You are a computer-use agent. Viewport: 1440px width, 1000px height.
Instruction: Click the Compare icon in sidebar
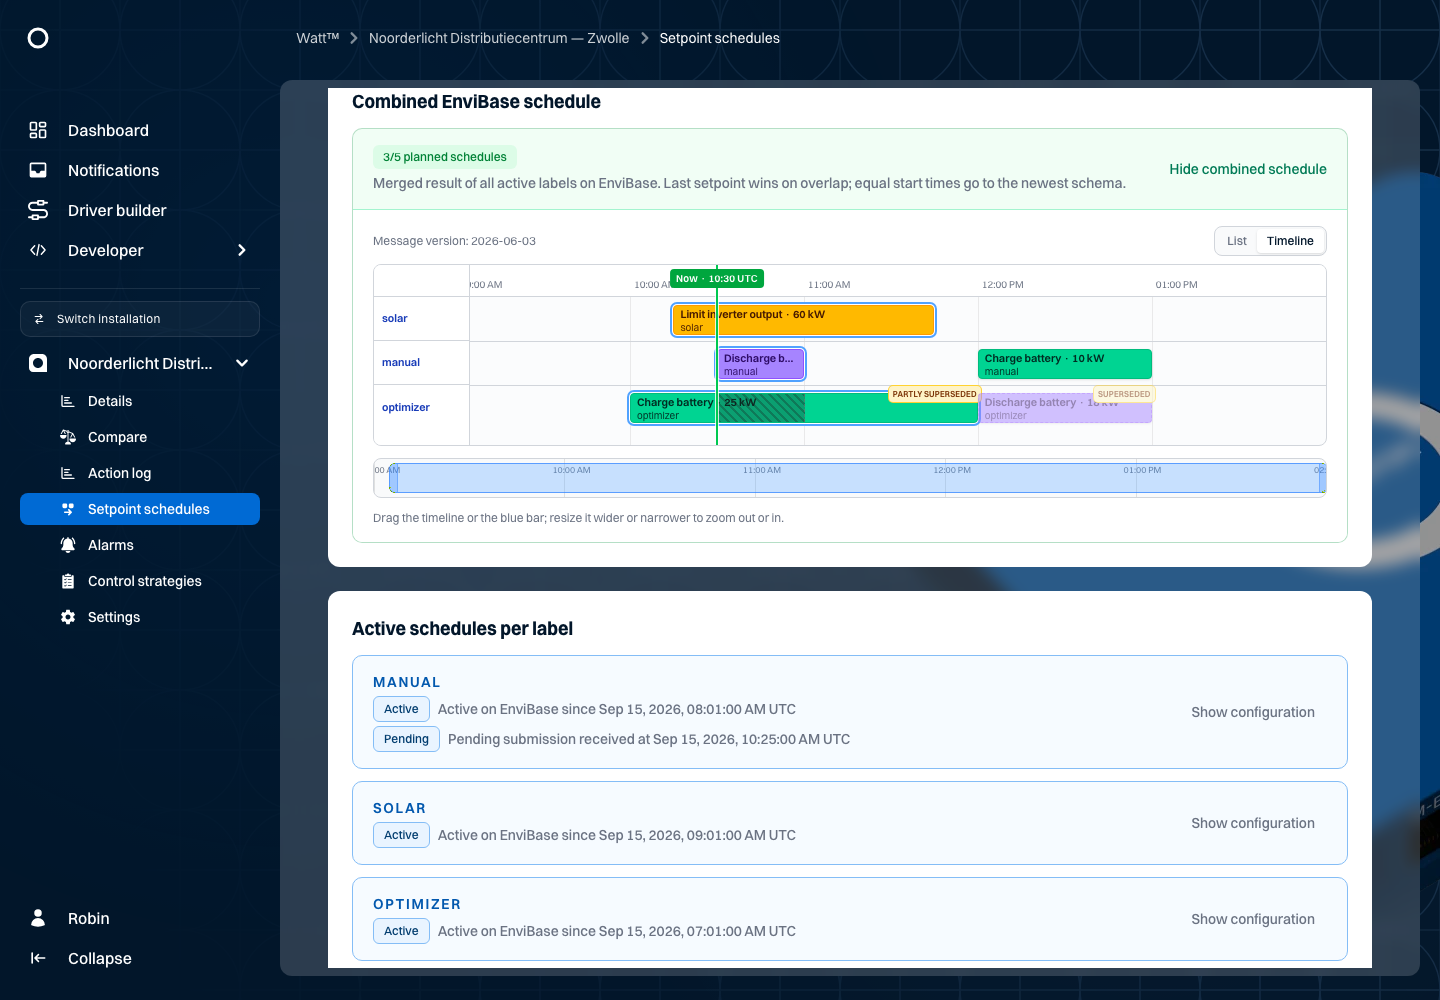[x=68, y=437]
